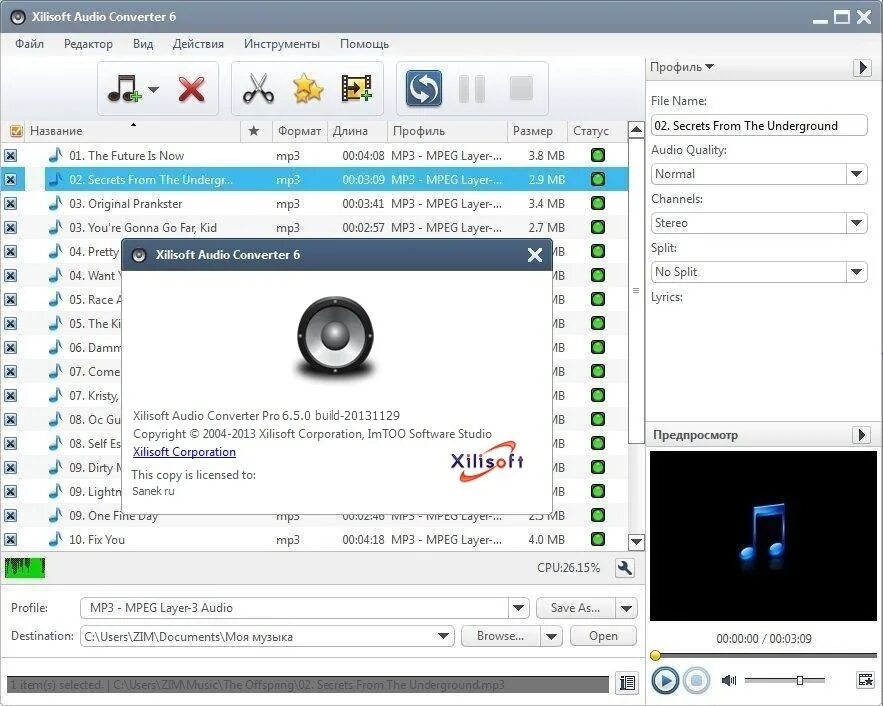The width and height of the screenshot is (883, 706).
Task: Click the snapshot icon in preview panel
Action: click(x=866, y=680)
